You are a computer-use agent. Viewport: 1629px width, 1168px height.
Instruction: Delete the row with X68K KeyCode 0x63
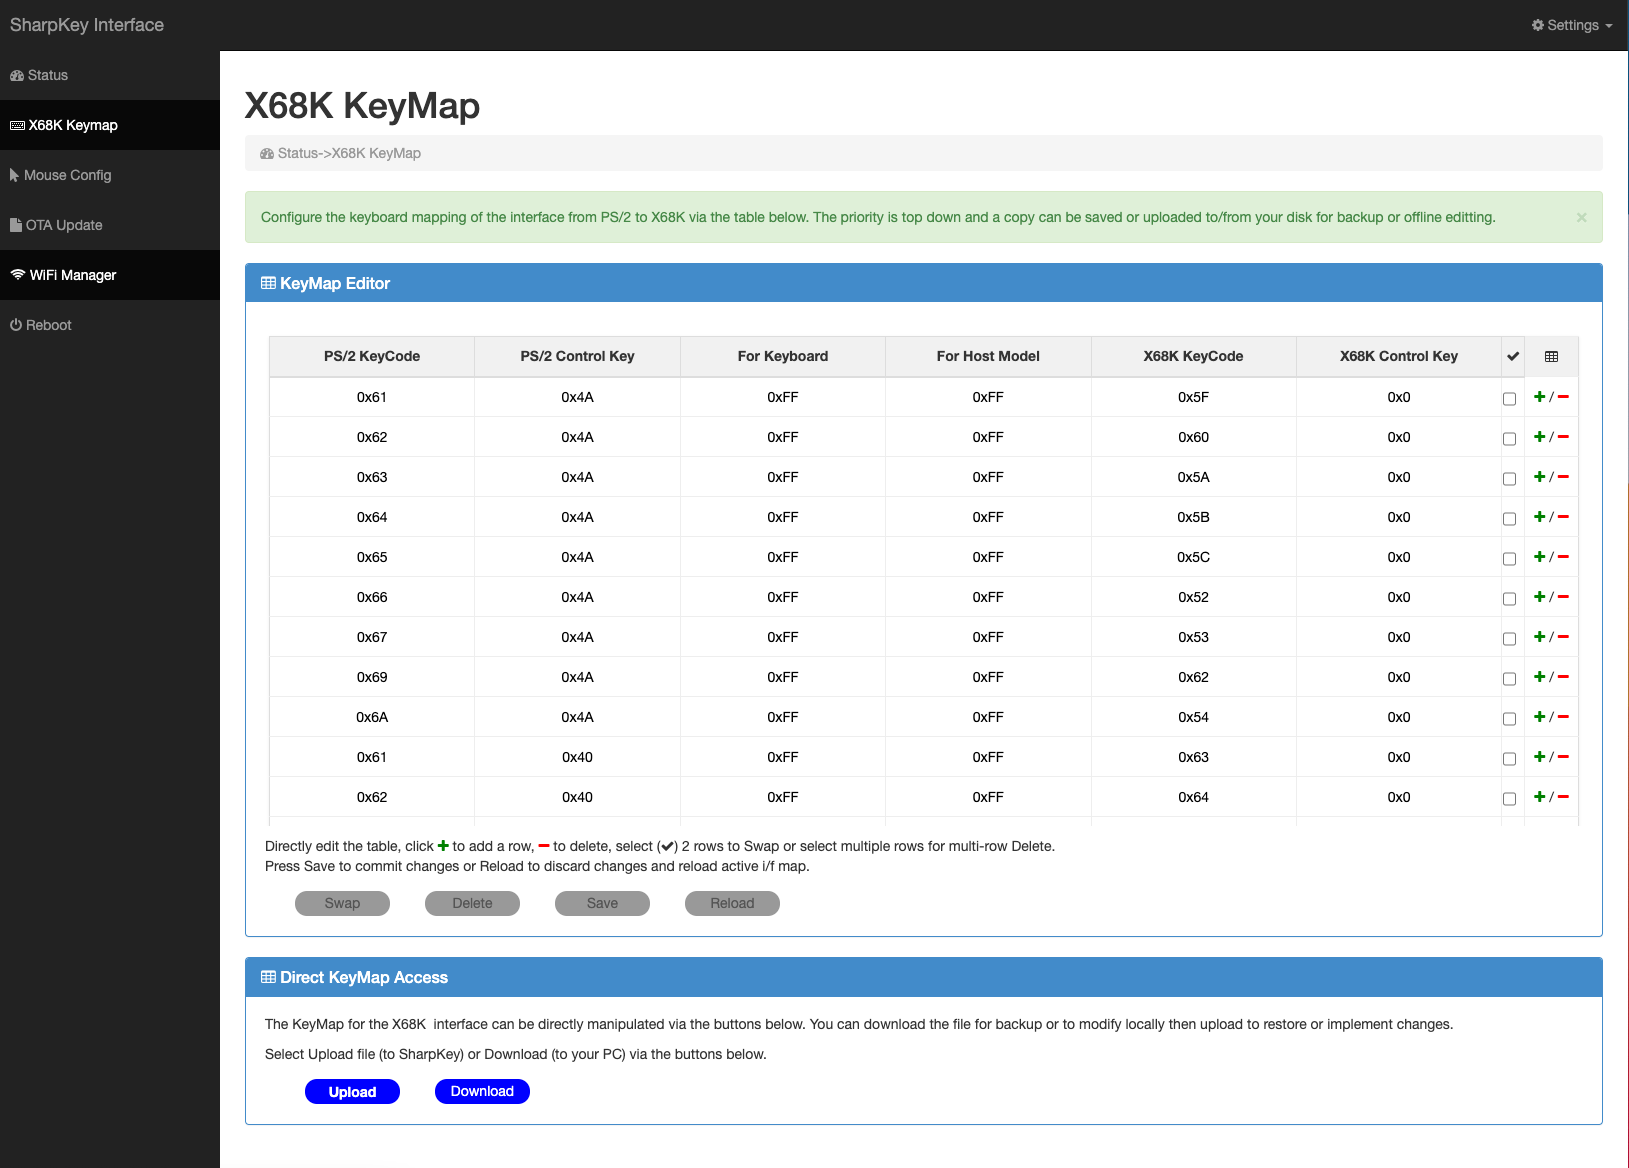coord(1563,757)
